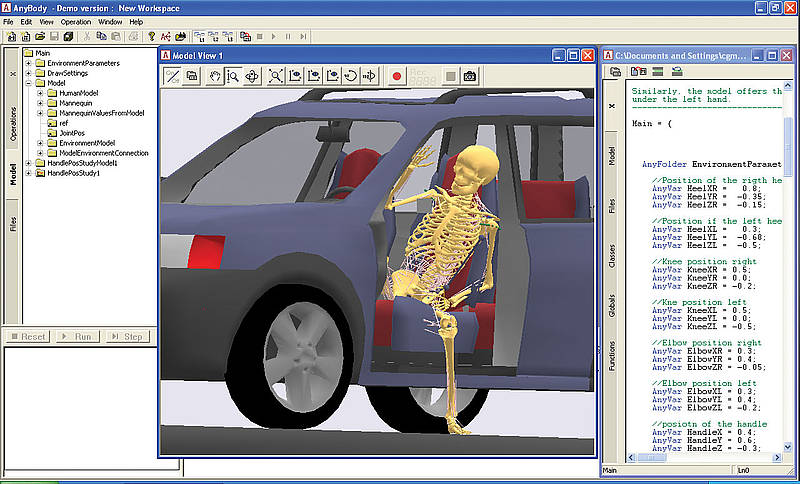Click the Run button
This screenshot has height=484, width=800.
coord(77,336)
